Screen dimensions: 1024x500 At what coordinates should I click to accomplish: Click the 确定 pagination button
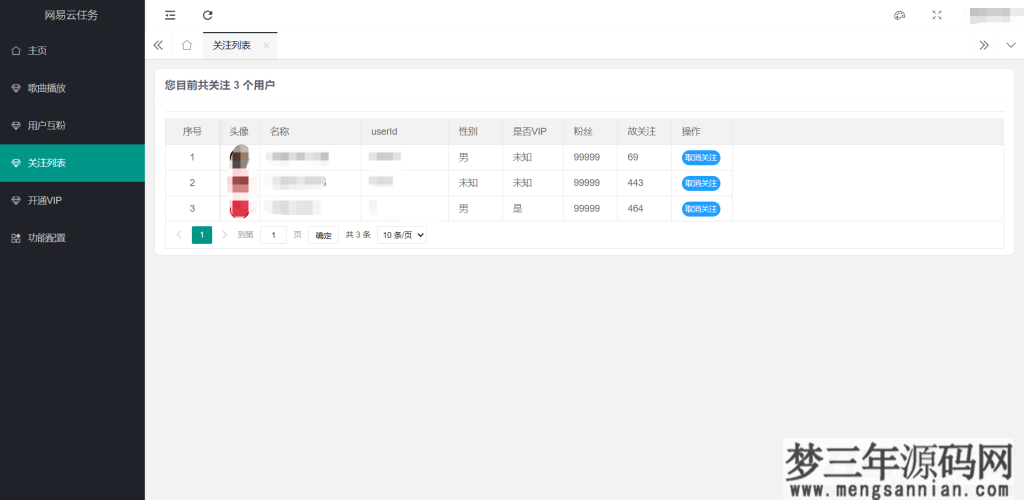323,235
